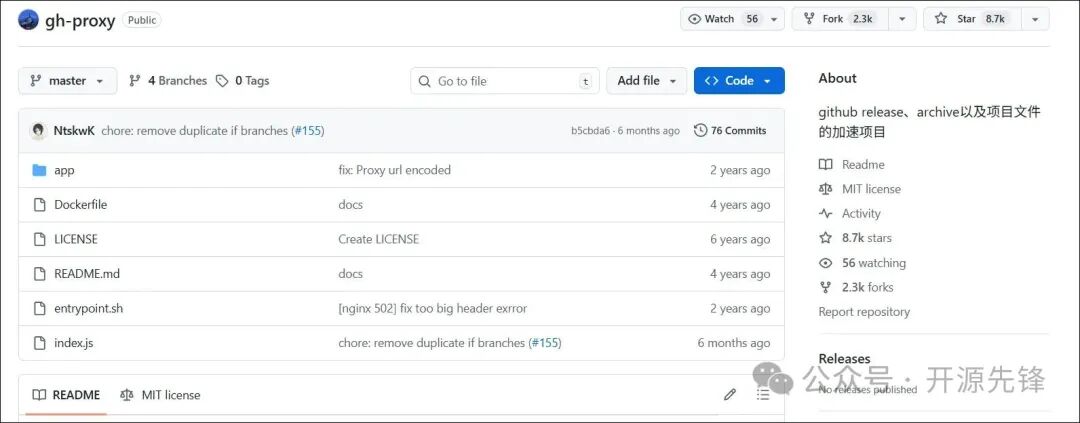Image resolution: width=1080 pixels, height=423 pixels.
Task: Open the index.js file
Action: 74,342
